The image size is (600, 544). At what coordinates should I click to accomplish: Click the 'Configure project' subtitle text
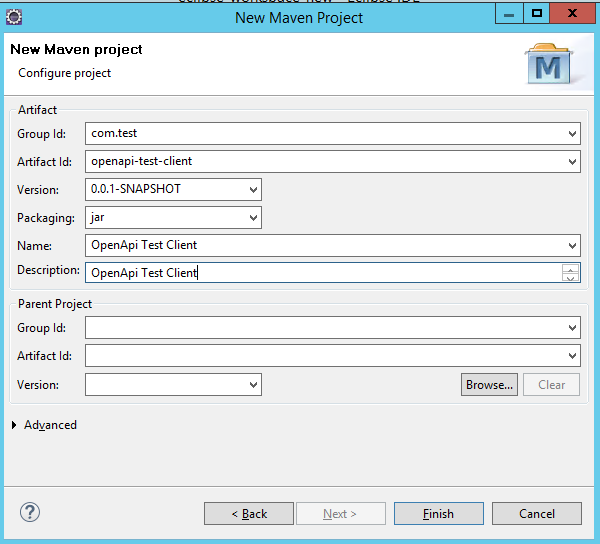[64, 73]
